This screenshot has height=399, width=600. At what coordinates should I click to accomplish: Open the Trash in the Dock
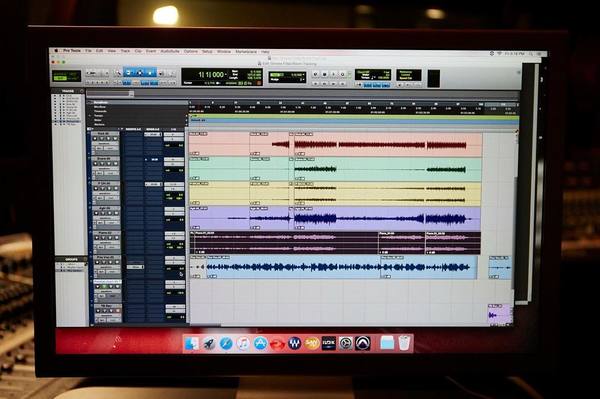click(404, 343)
